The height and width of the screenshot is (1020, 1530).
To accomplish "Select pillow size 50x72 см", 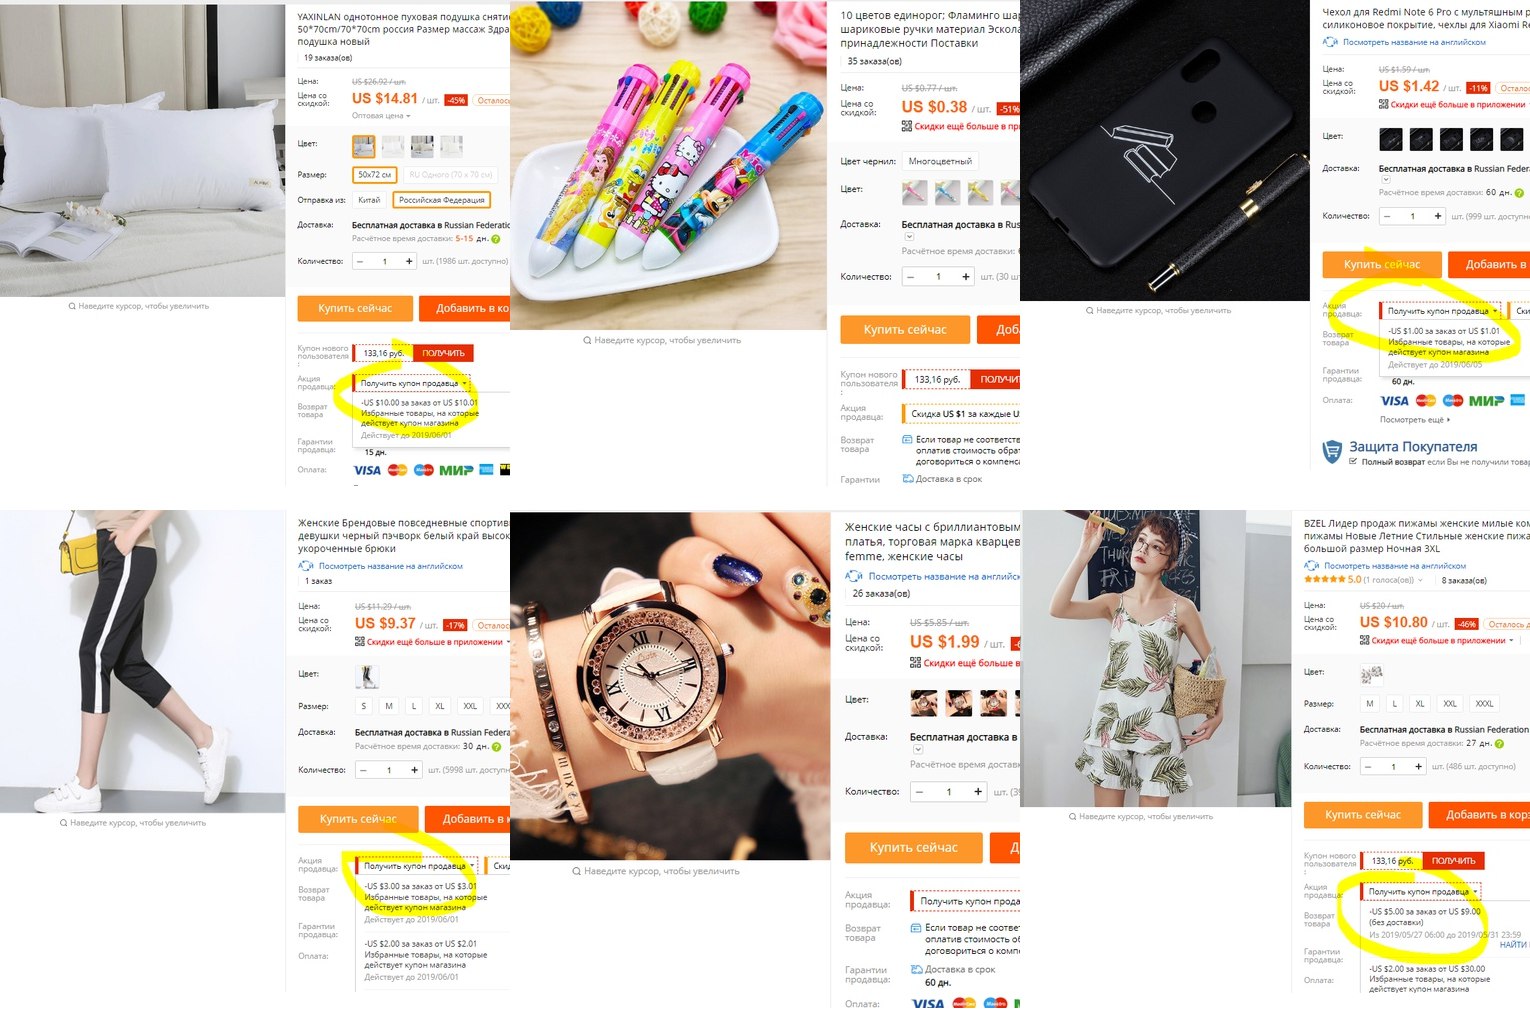I will [x=375, y=174].
